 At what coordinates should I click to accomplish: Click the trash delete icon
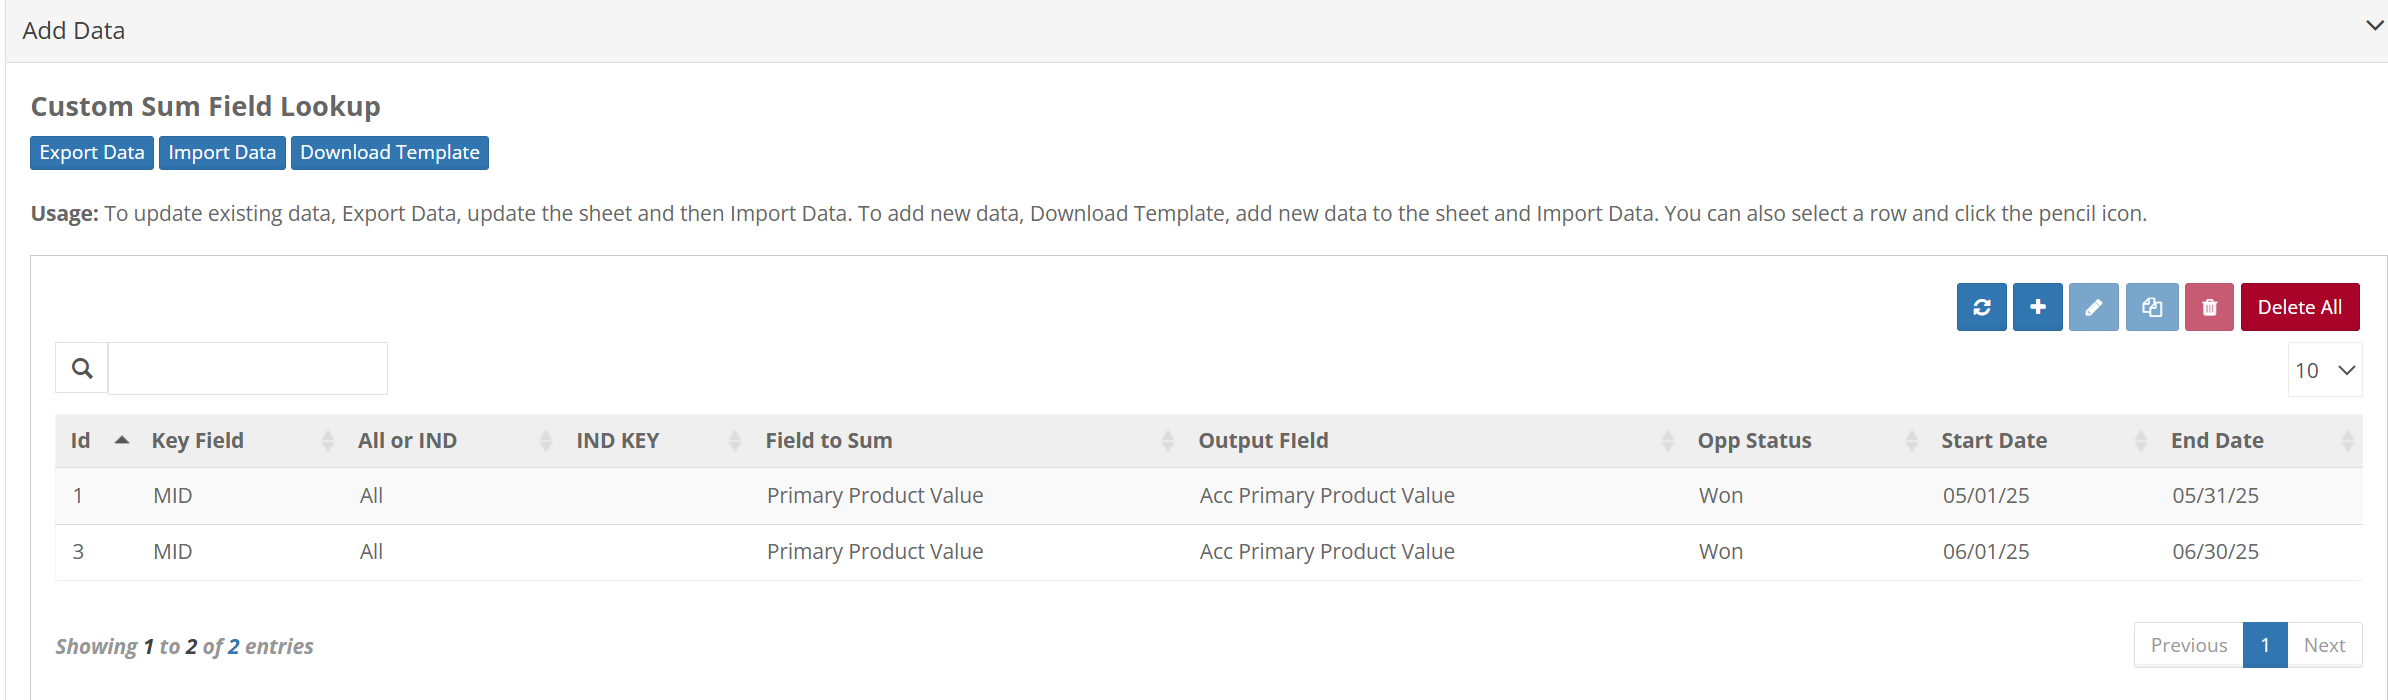tap(2209, 307)
